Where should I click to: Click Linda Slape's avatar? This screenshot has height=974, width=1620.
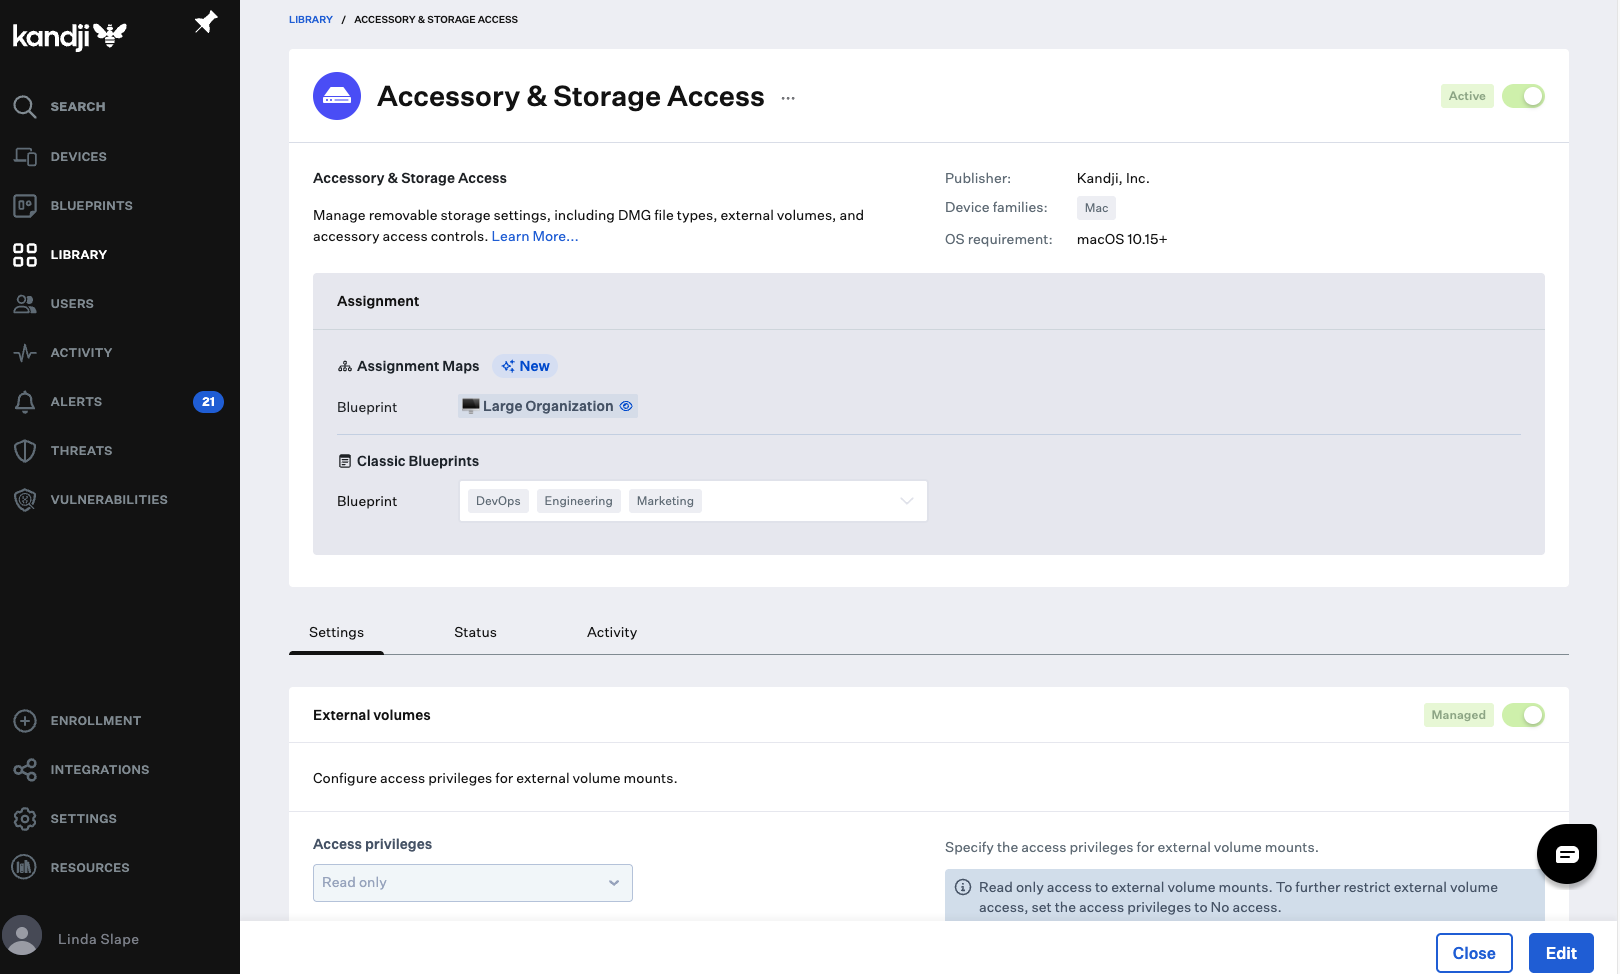pos(22,936)
